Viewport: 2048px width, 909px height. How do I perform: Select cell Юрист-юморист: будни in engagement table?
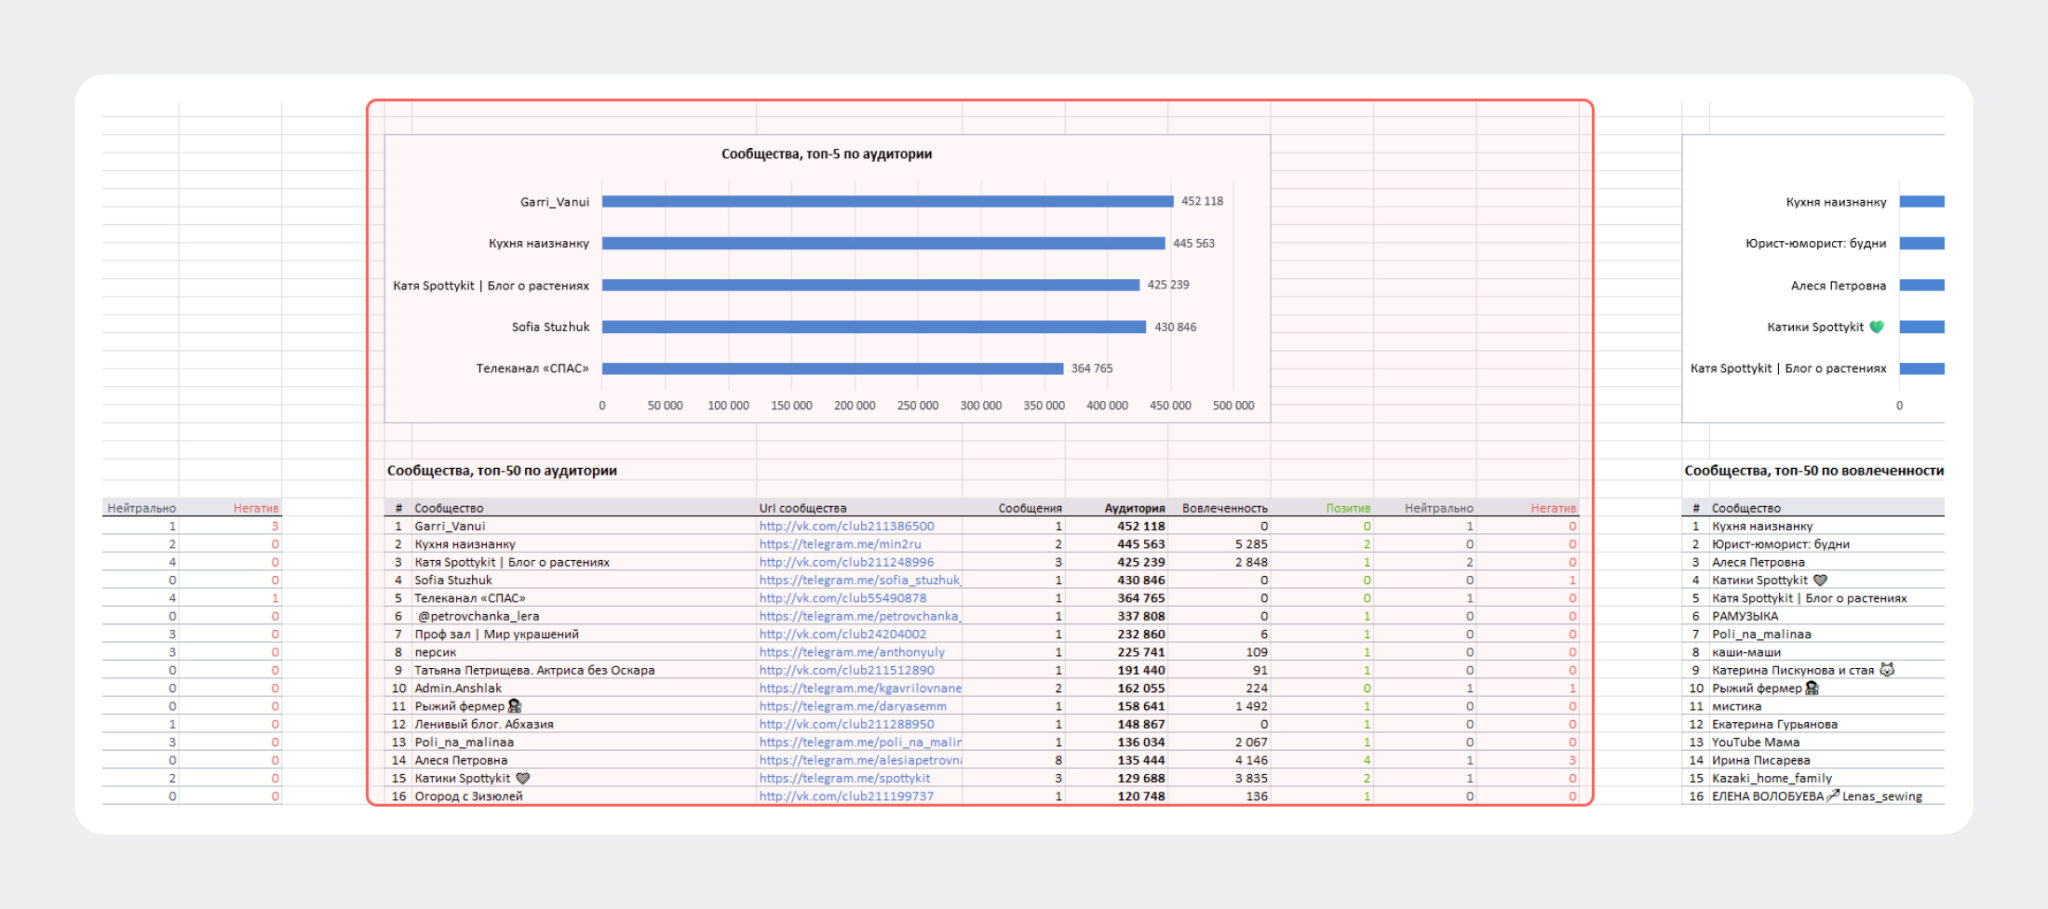1780,544
